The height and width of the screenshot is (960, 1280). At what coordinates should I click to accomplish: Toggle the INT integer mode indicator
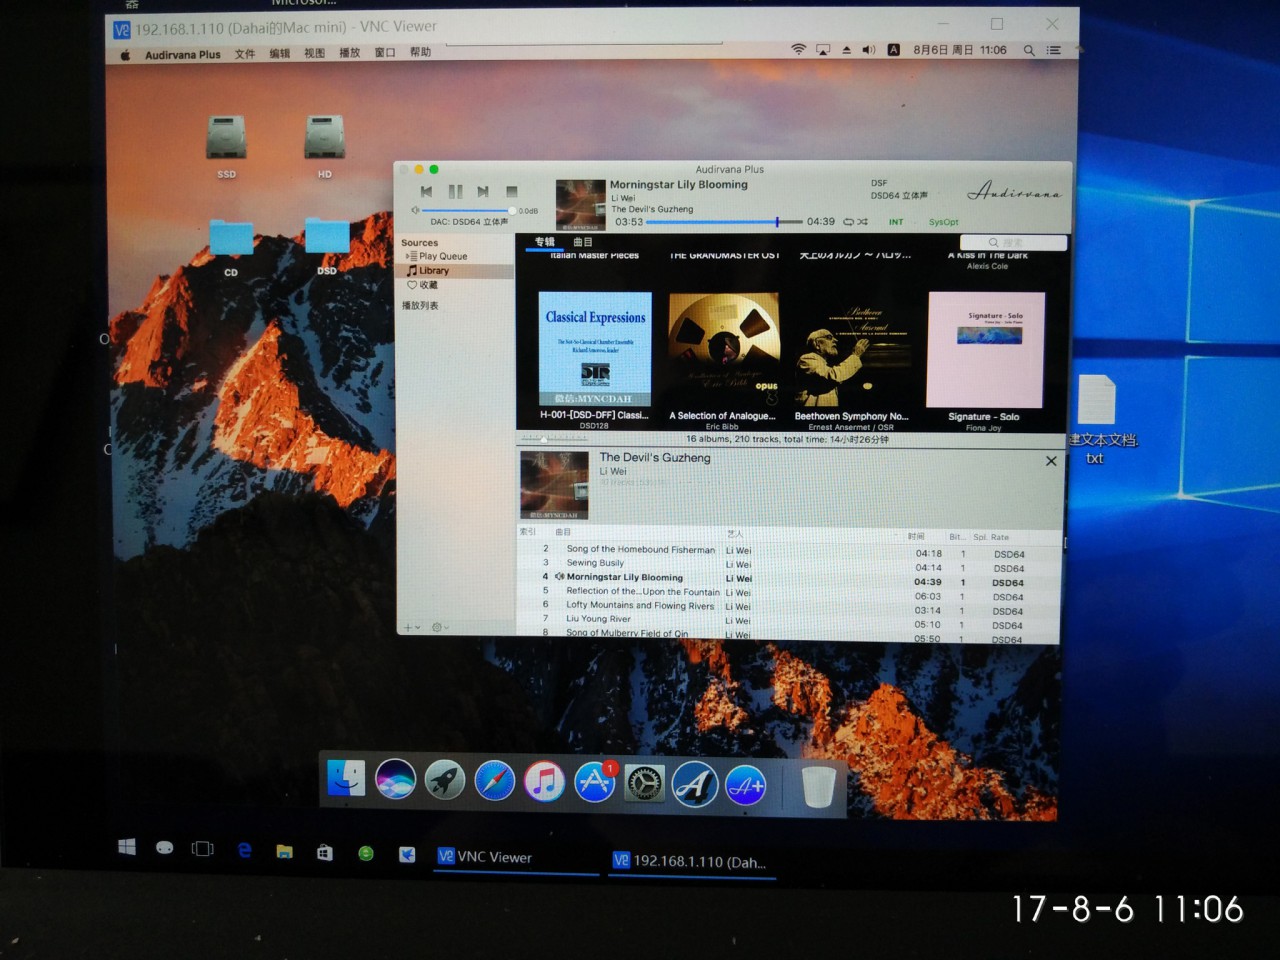(x=896, y=222)
